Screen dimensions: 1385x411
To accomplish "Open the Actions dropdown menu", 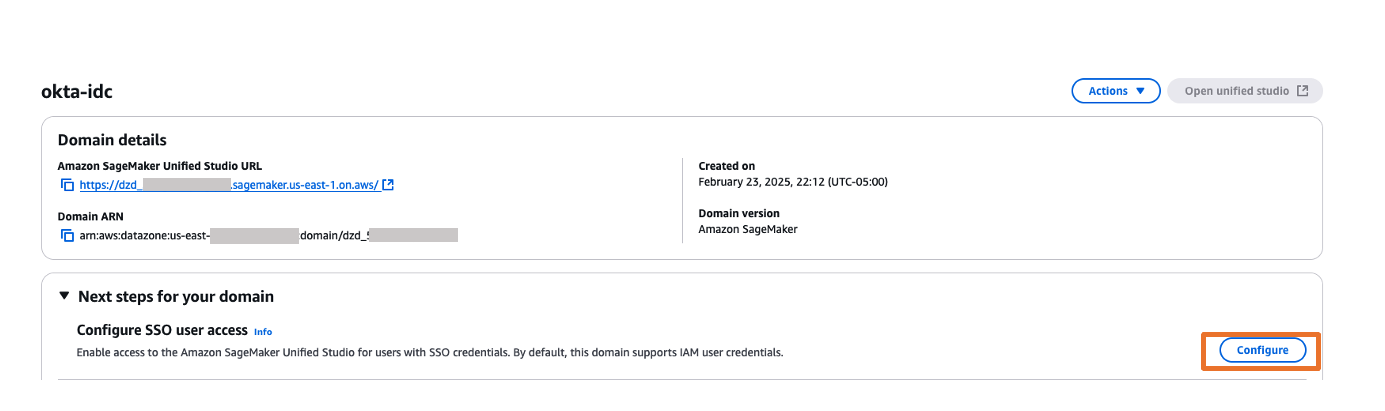I will 1115,91.
